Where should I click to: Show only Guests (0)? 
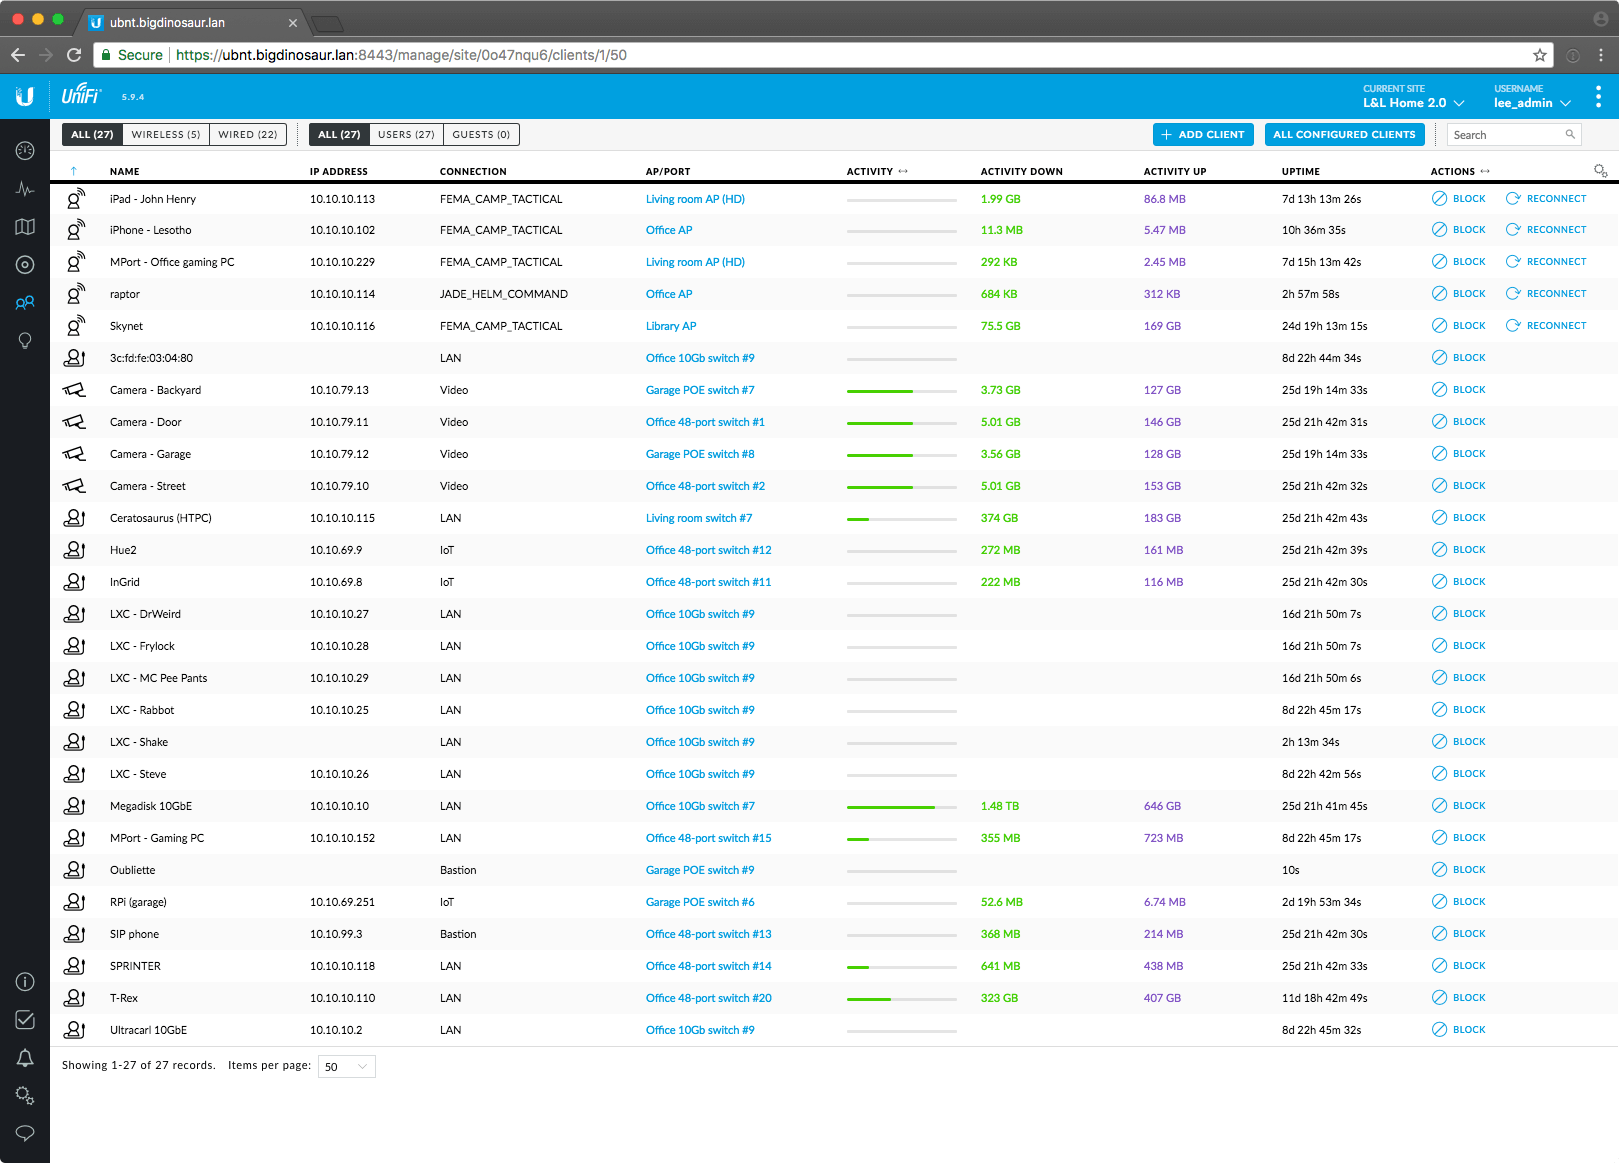point(481,135)
